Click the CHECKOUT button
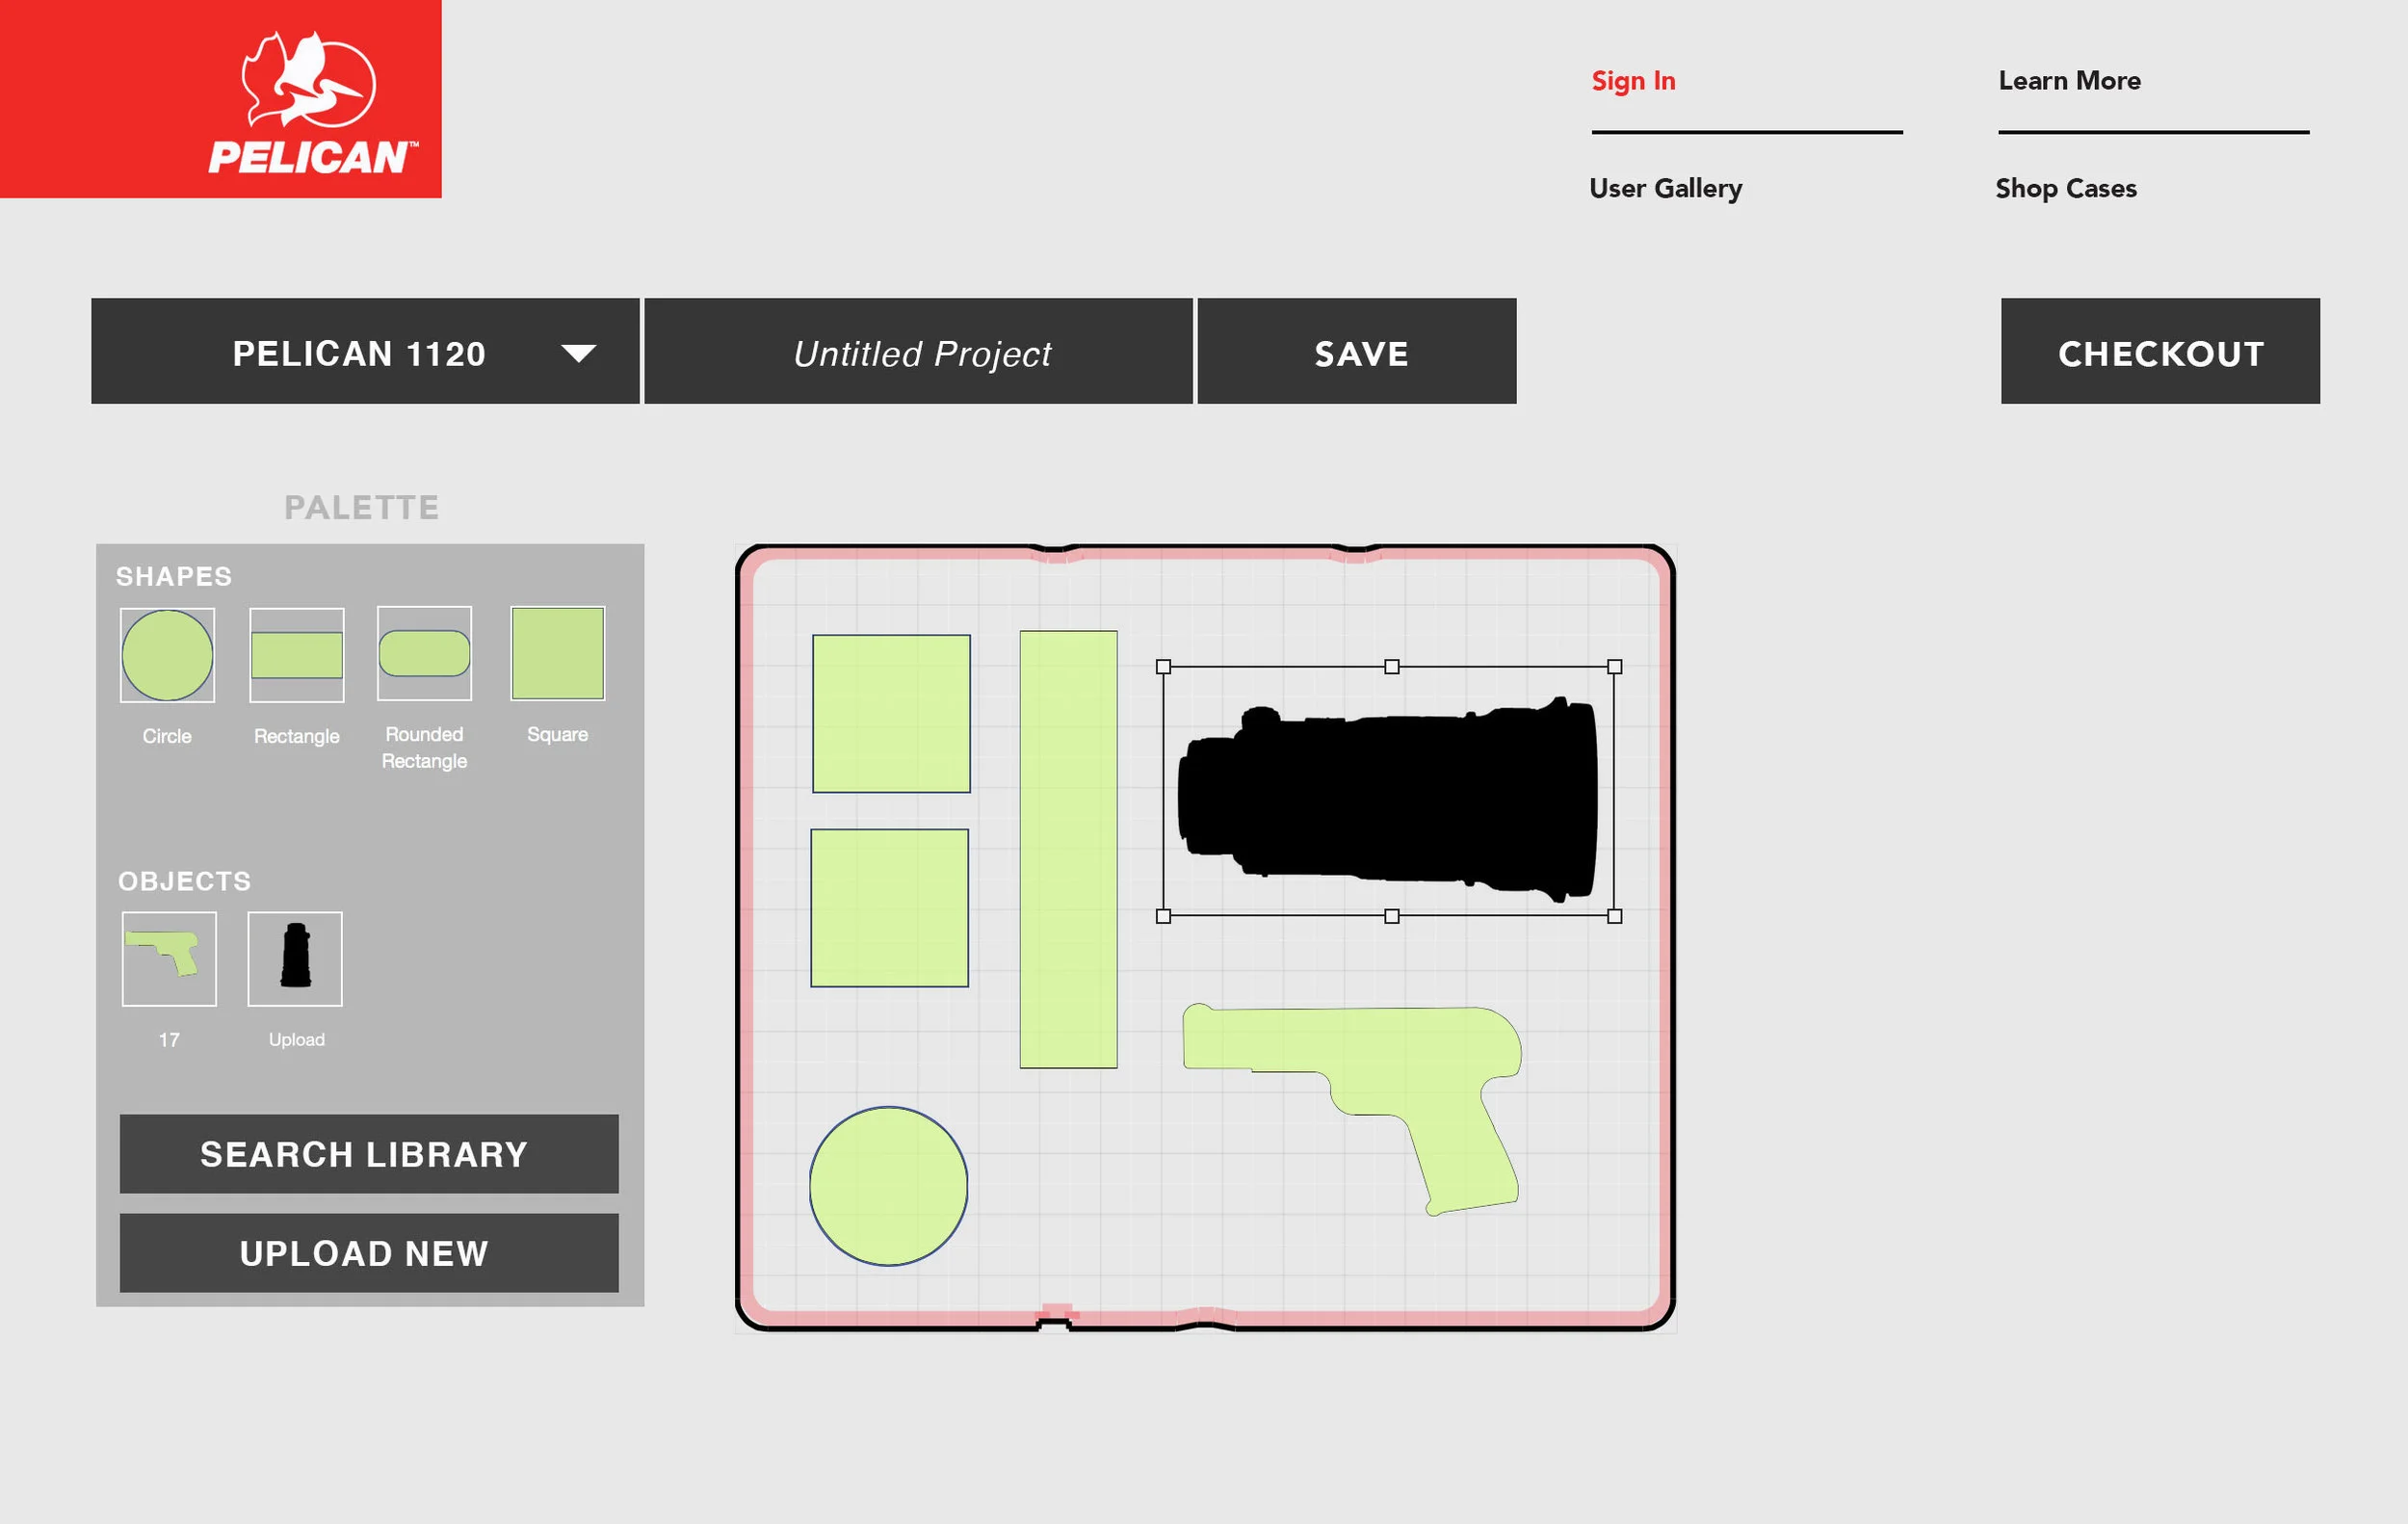Viewport: 2408px width, 1524px height. pos(2159,353)
